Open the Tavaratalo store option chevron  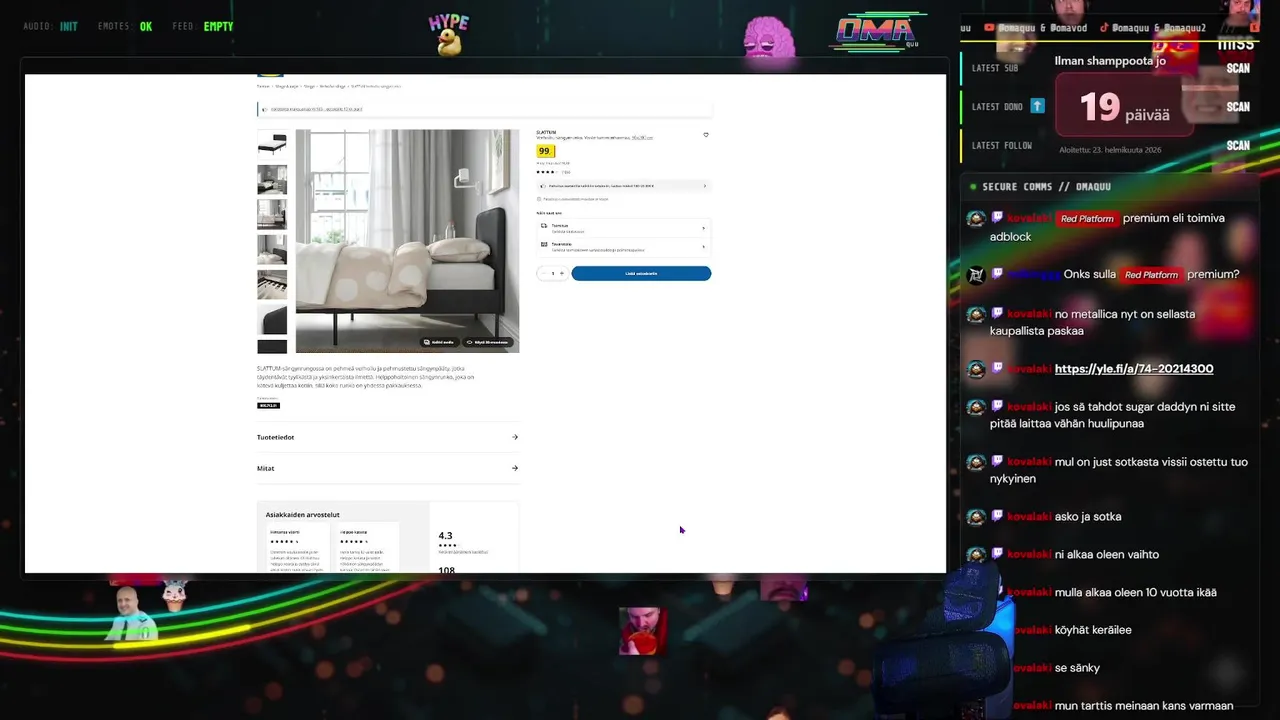coord(703,246)
